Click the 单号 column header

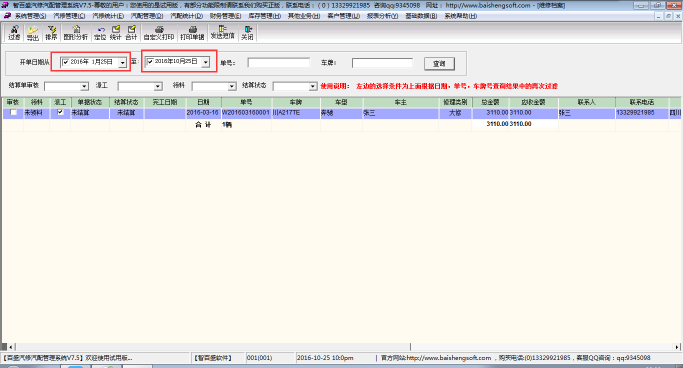tap(247, 102)
